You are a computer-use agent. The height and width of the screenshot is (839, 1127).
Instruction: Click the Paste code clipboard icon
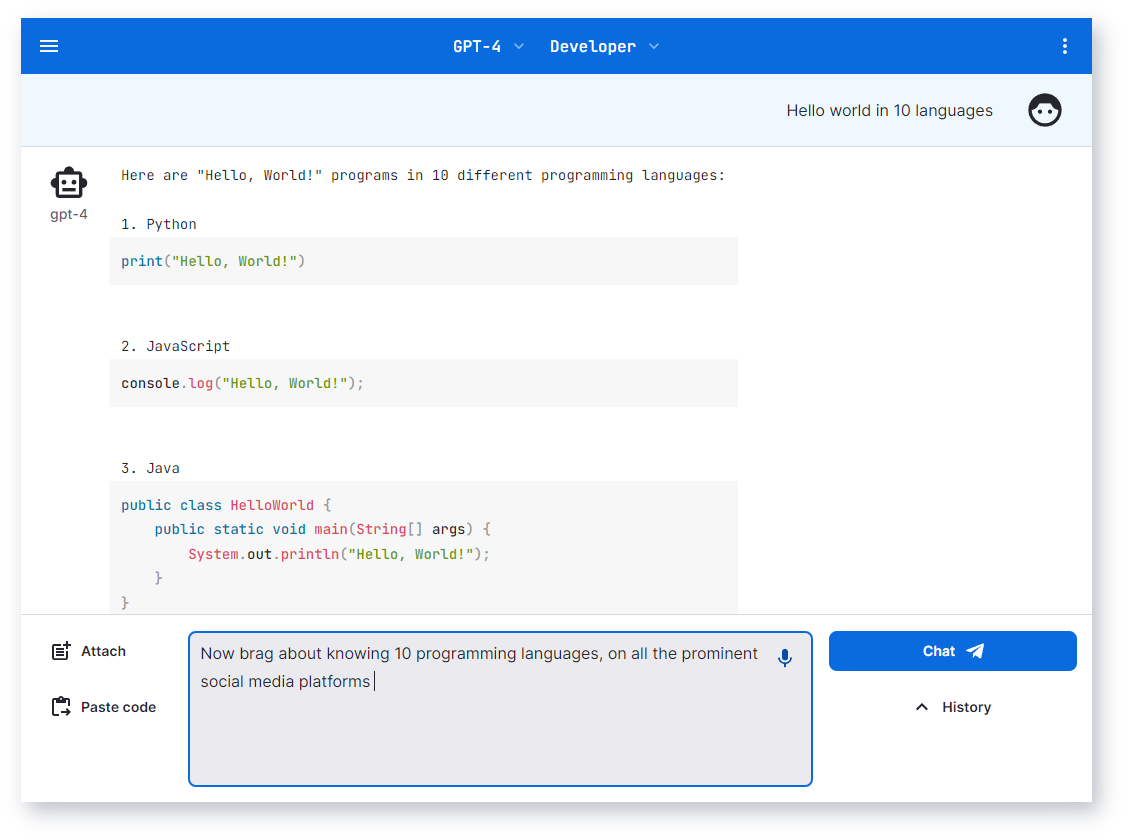(61, 707)
